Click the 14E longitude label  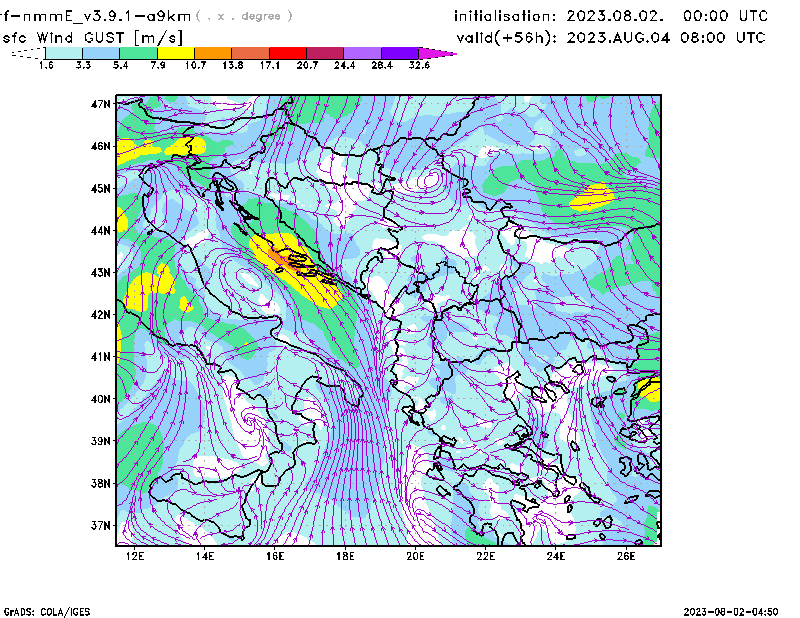coord(205,556)
